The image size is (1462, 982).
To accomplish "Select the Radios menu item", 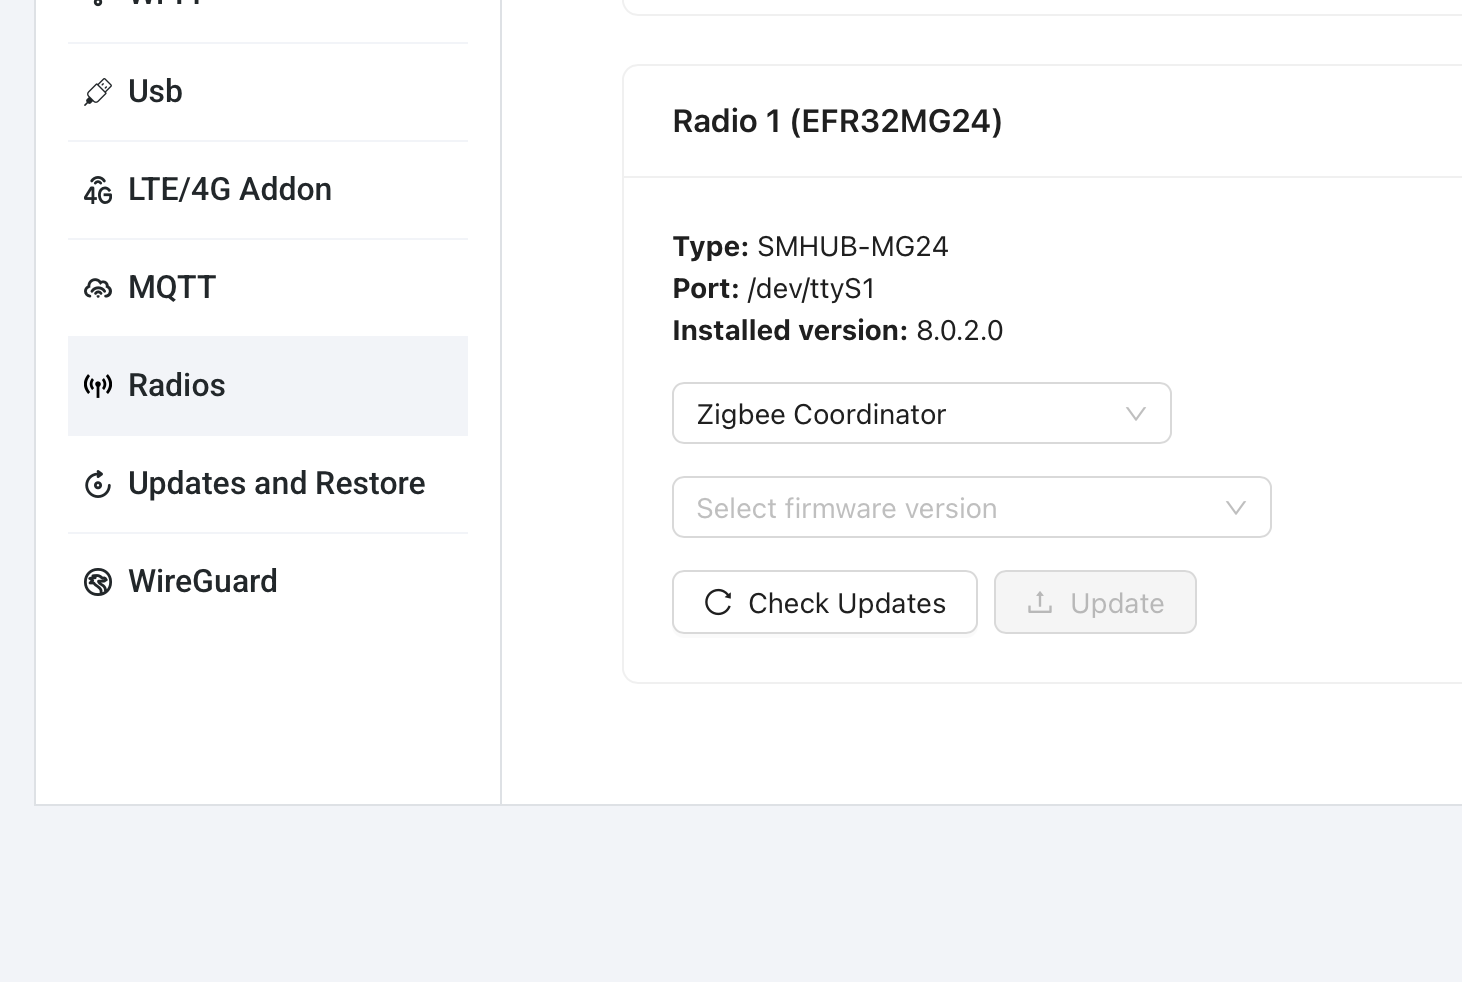I will tap(177, 386).
